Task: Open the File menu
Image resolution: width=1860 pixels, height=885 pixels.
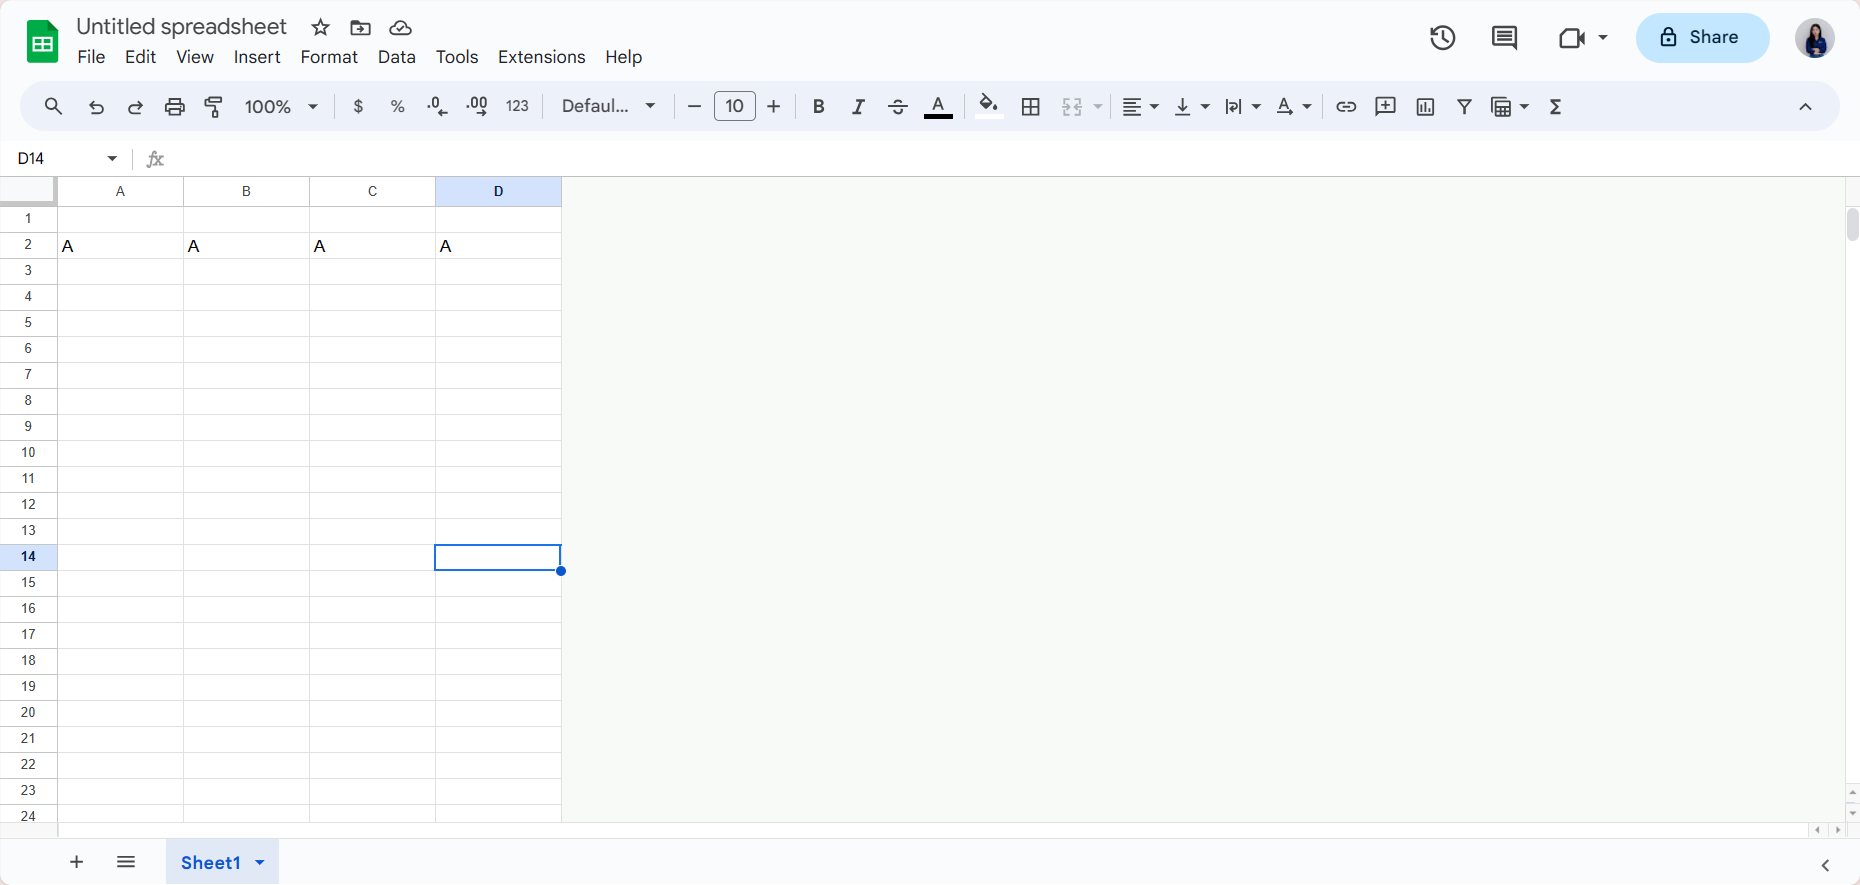Action: tap(91, 57)
